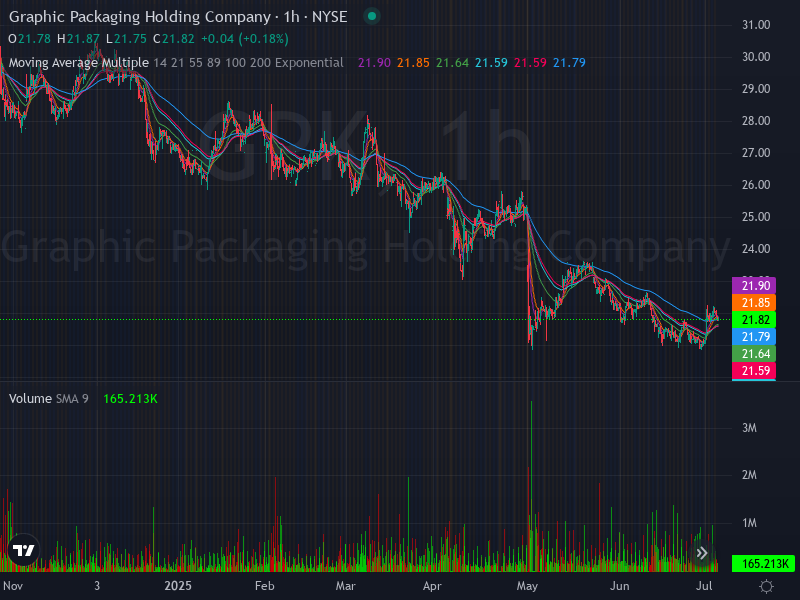The height and width of the screenshot is (600, 800).
Task: Click the scroll-to-latest-bar double arrow
Action: [x=702, y=553]
